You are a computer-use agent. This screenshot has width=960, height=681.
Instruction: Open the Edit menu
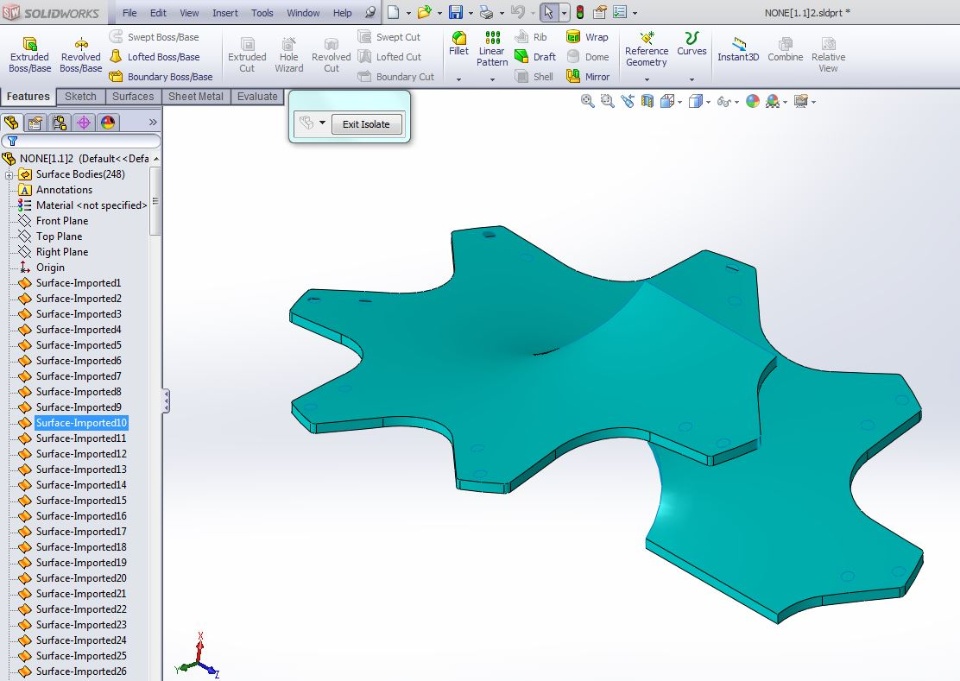pyautogui.click(x=158, y=13)
